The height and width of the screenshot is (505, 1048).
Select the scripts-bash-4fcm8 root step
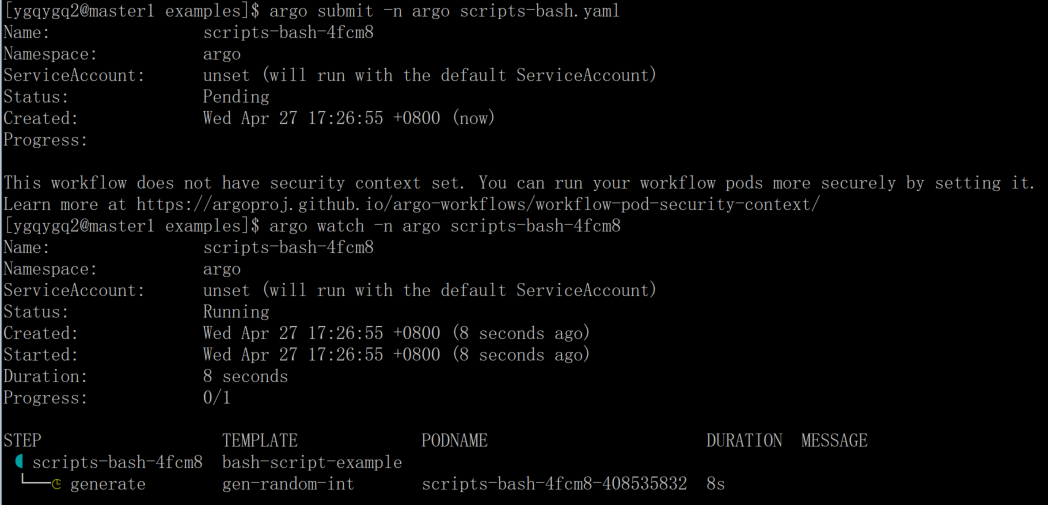point(118,462)
